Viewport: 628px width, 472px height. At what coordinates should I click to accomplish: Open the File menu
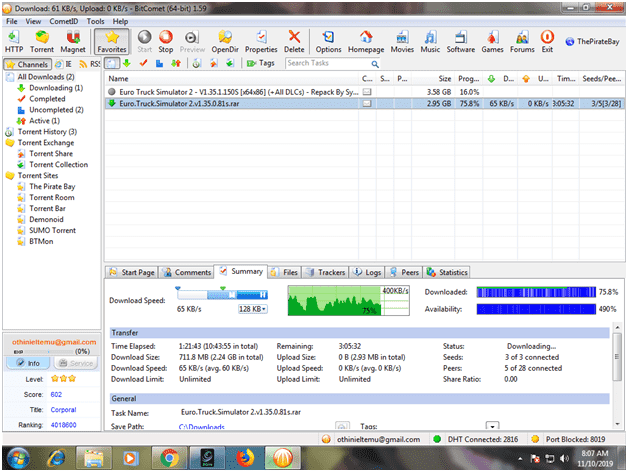[12, 21]
